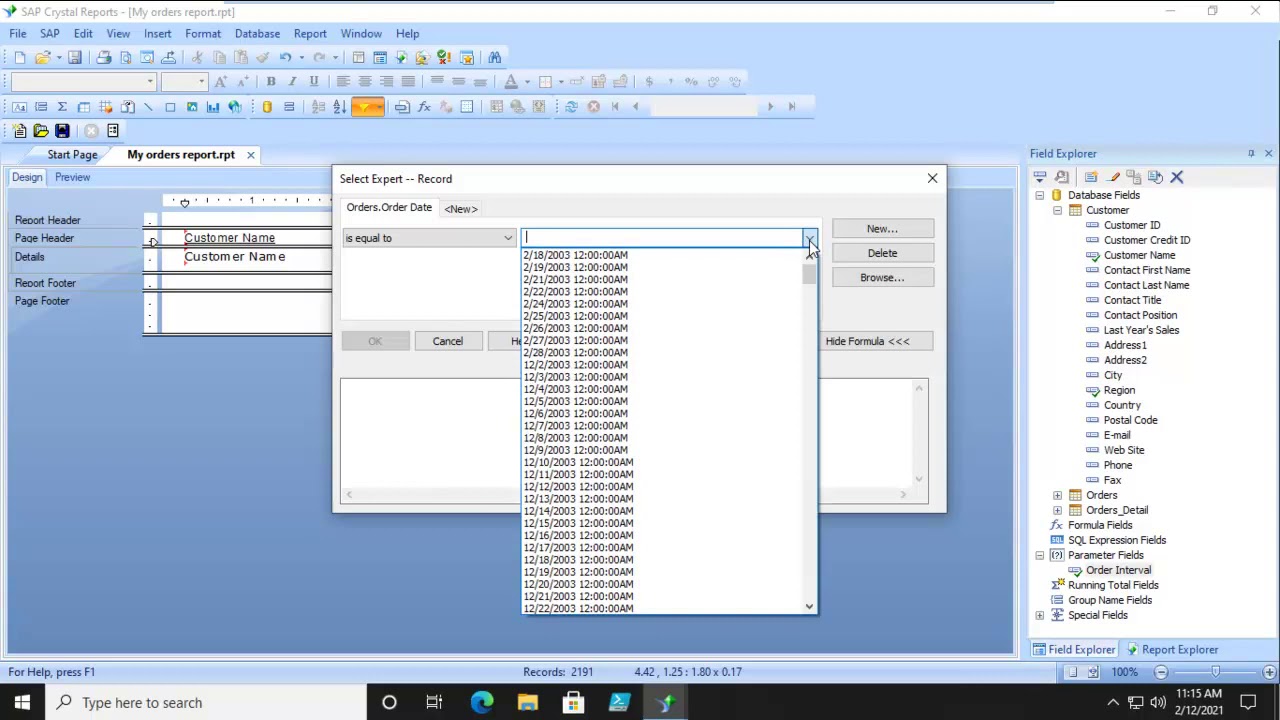
Task: Click the Insert Box tool icon
Action: click(x=170, y=107)
